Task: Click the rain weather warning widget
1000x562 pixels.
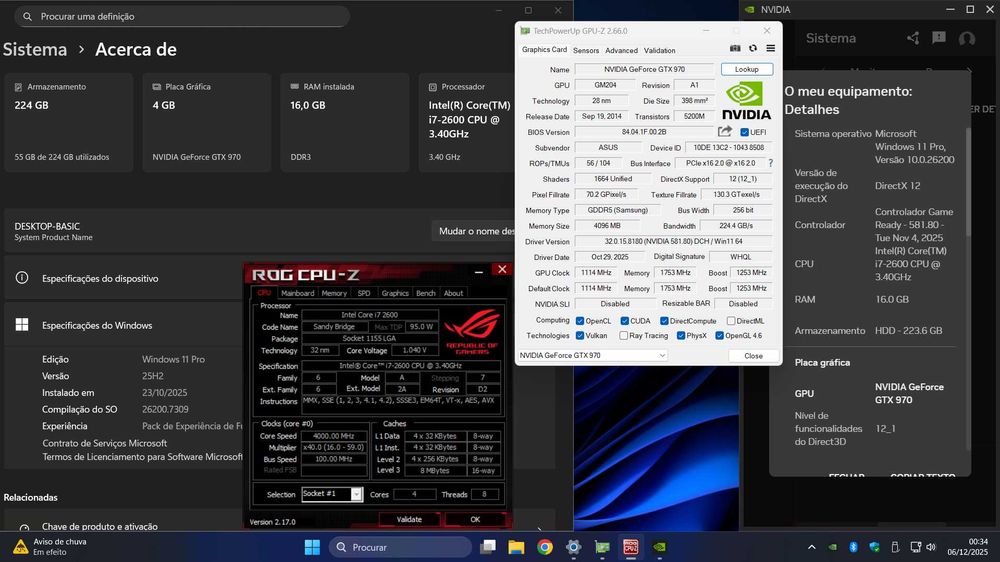Action: coord(50,547)
